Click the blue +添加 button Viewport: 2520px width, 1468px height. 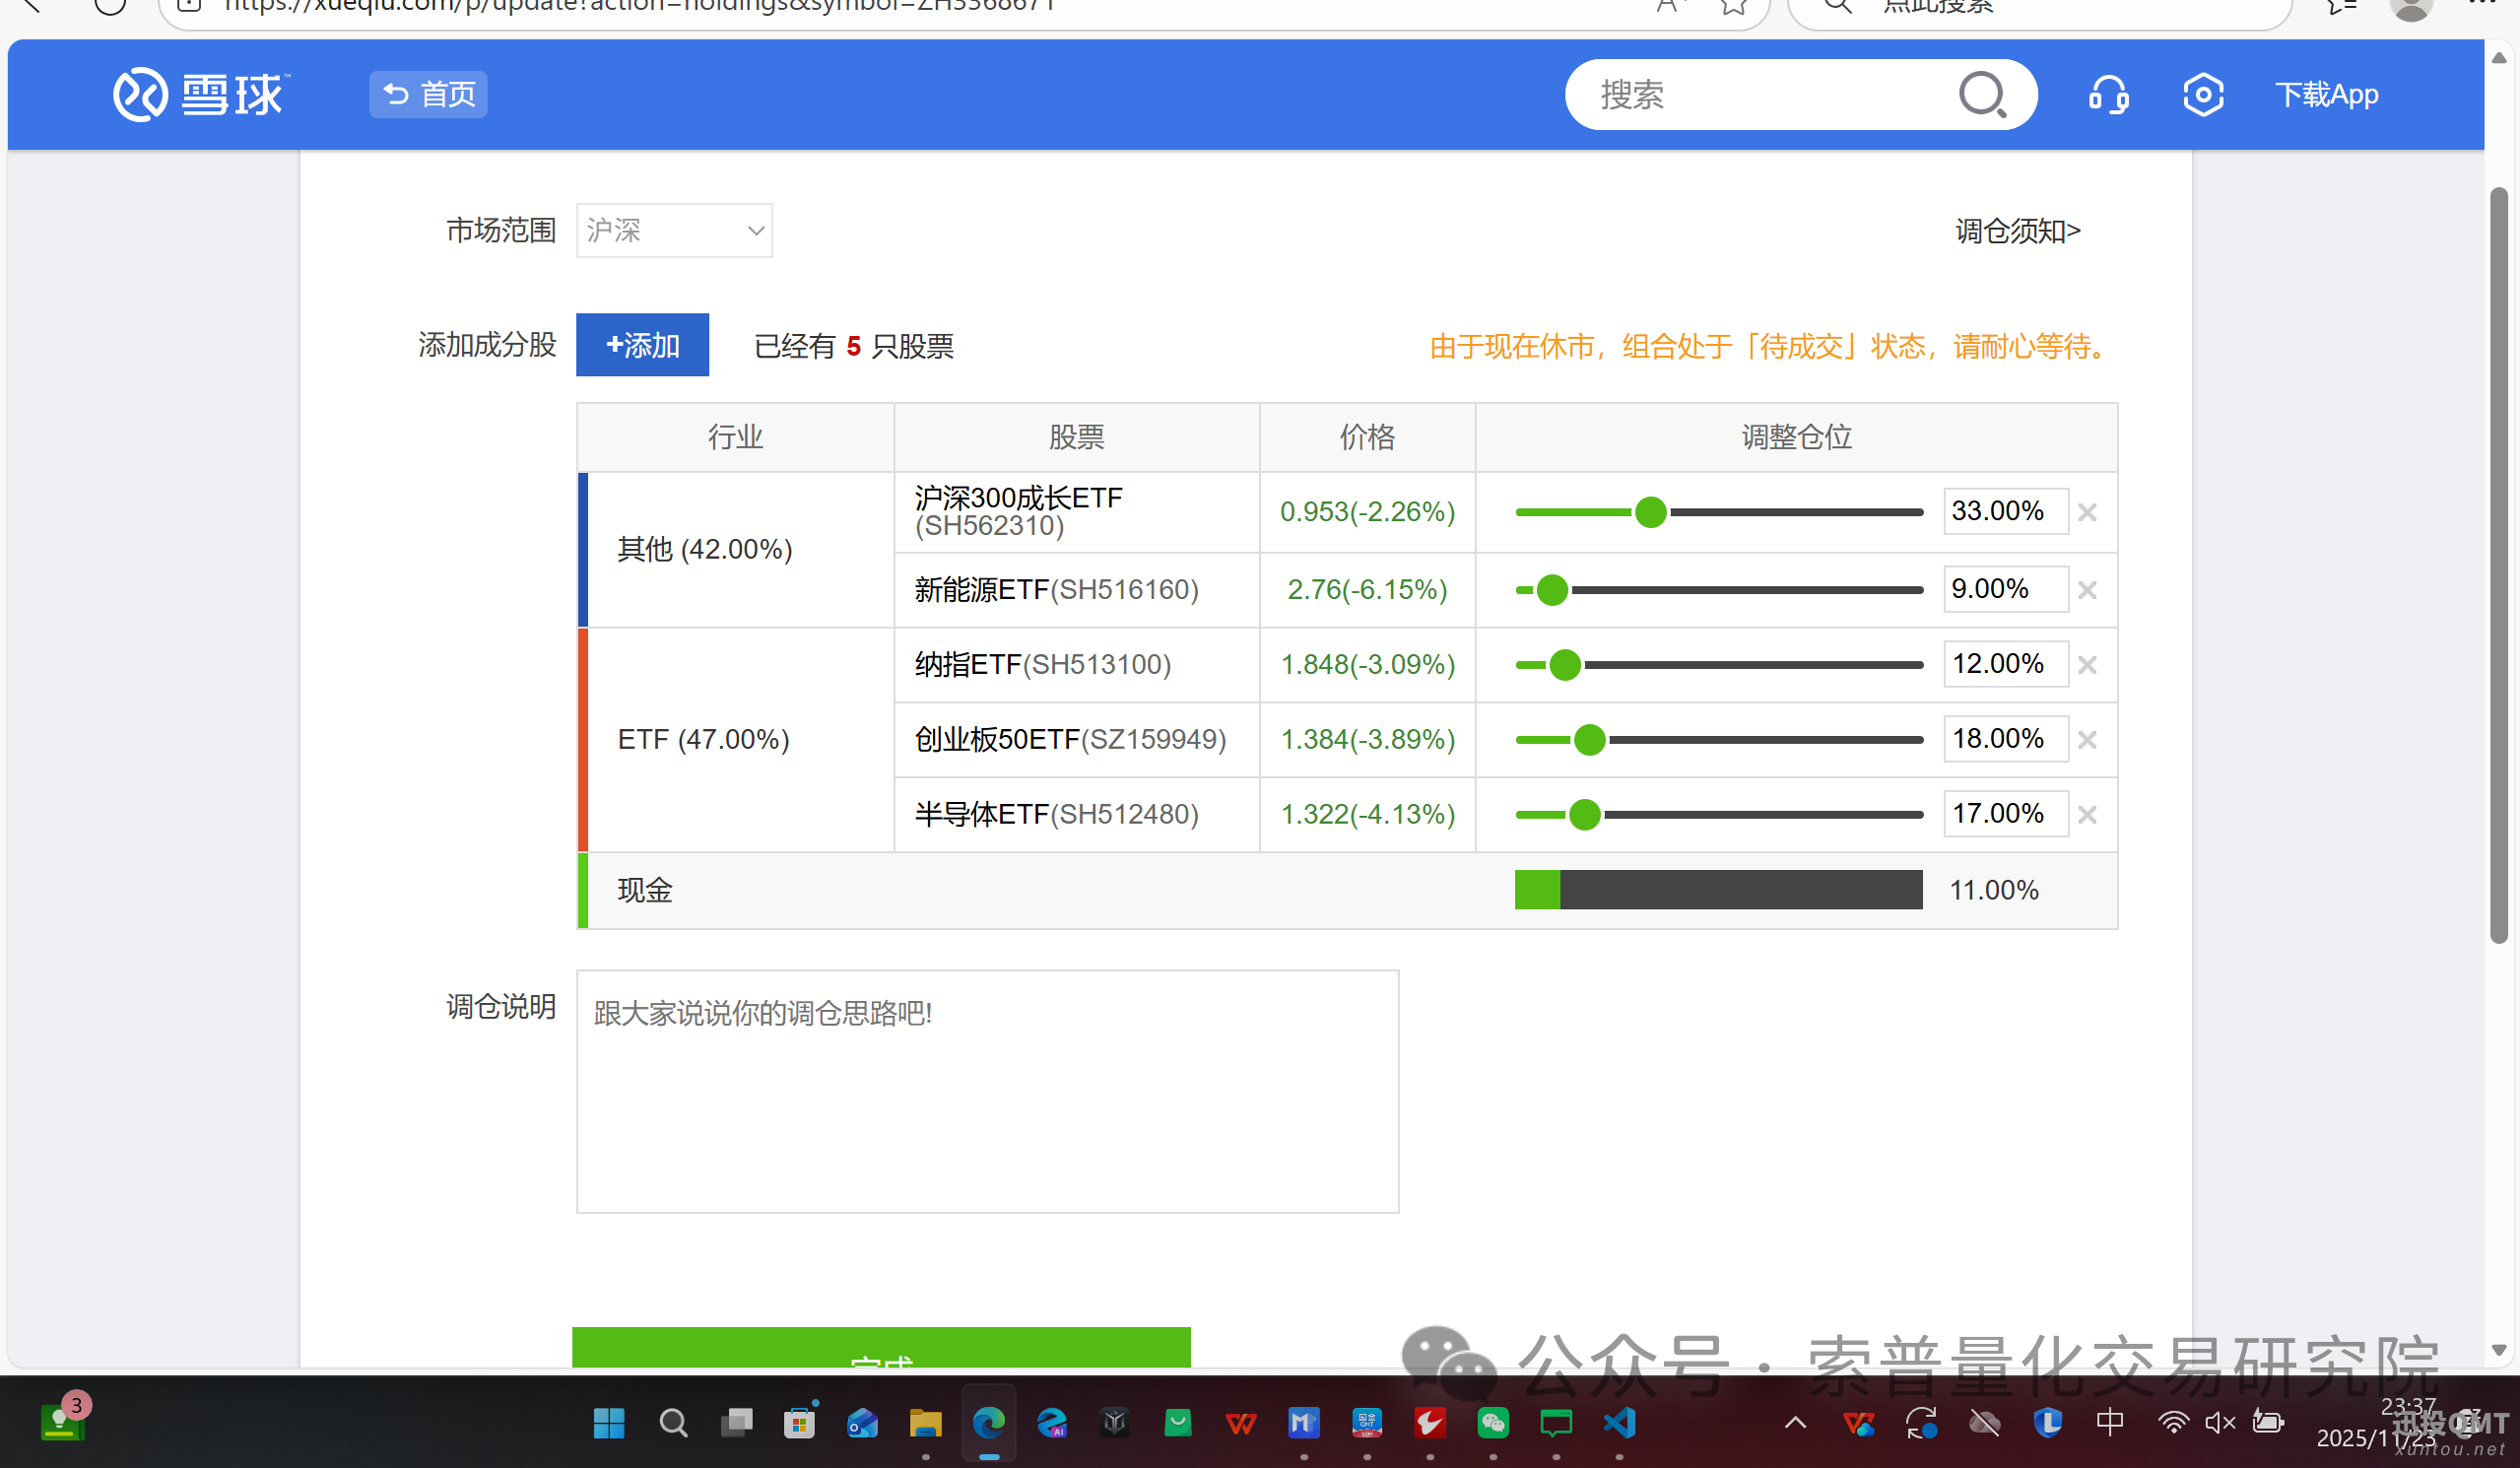[x=642, y=345]
